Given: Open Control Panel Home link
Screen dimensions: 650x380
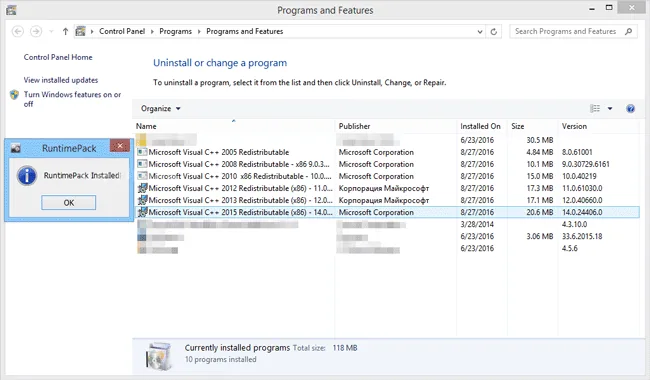Looking at the screenshot, I should click(58, 57).
